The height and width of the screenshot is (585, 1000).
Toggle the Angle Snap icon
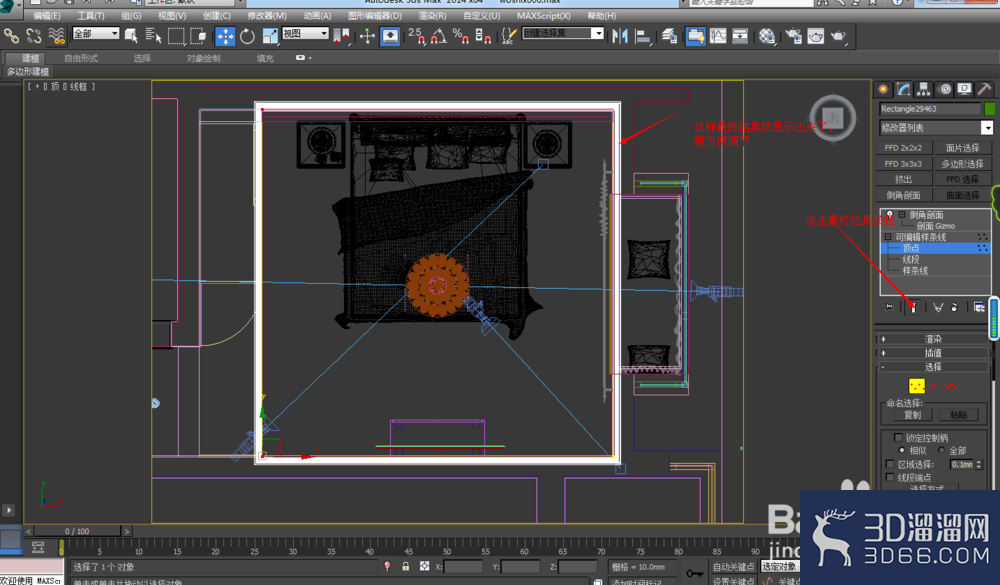coord(438,36)
